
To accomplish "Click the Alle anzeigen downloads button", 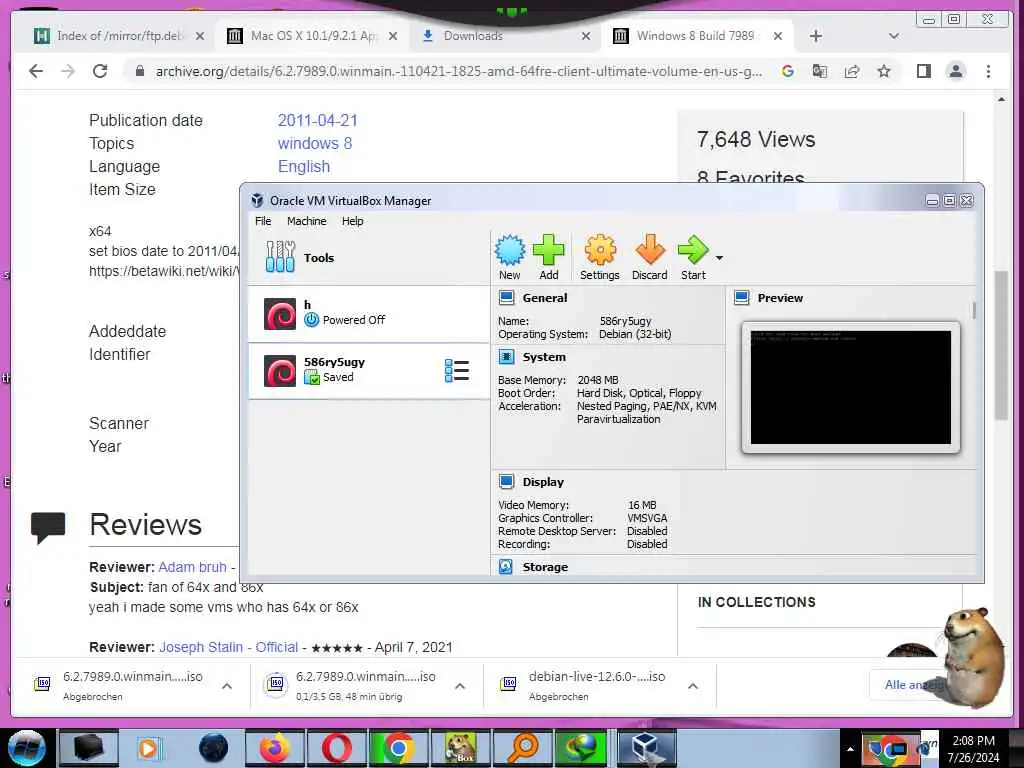I will [914, 684].
